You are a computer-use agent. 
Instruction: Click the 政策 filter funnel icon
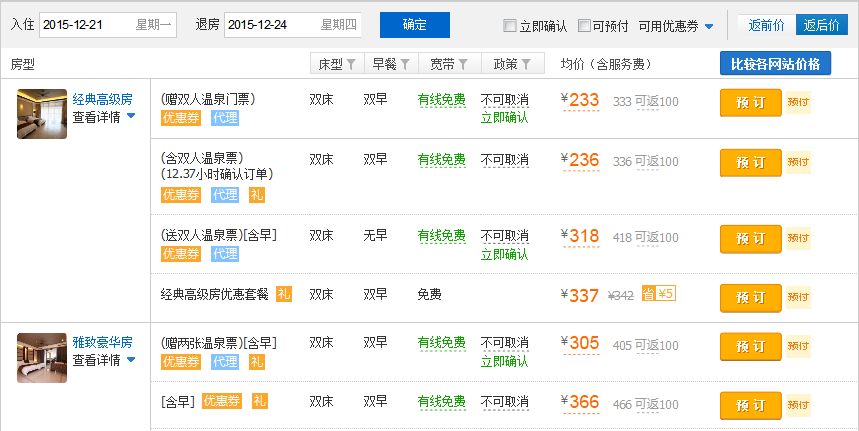pyautogui.click(x=526, y=65)
